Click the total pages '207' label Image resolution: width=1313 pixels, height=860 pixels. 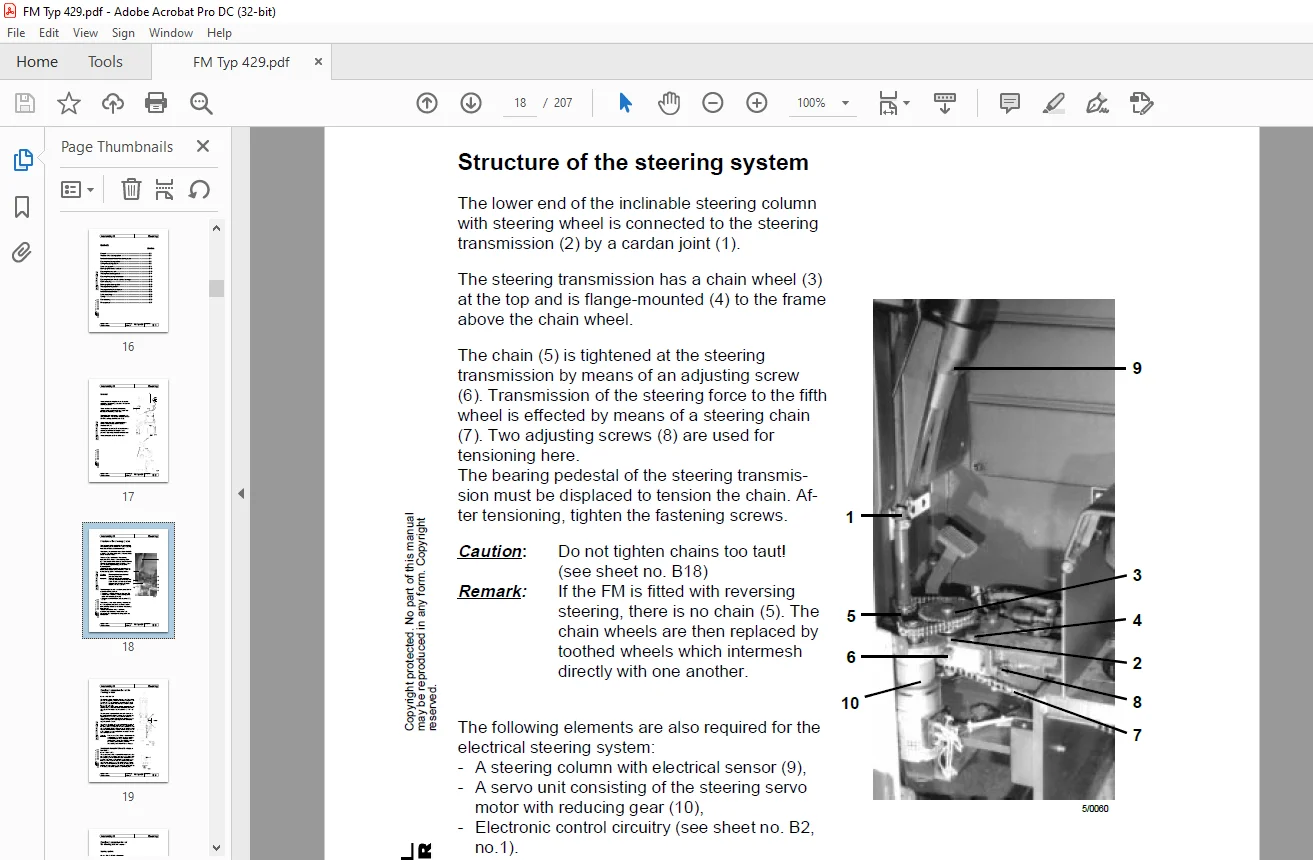(x=563, y=103)
